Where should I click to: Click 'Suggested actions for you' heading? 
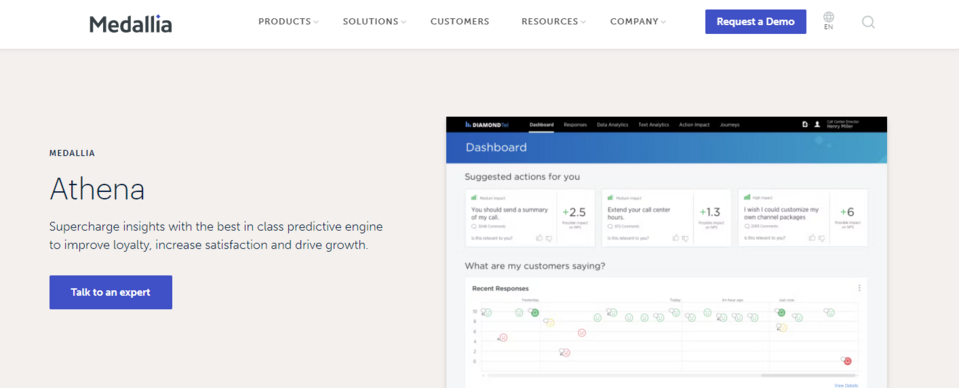click(x=522, y=177)
